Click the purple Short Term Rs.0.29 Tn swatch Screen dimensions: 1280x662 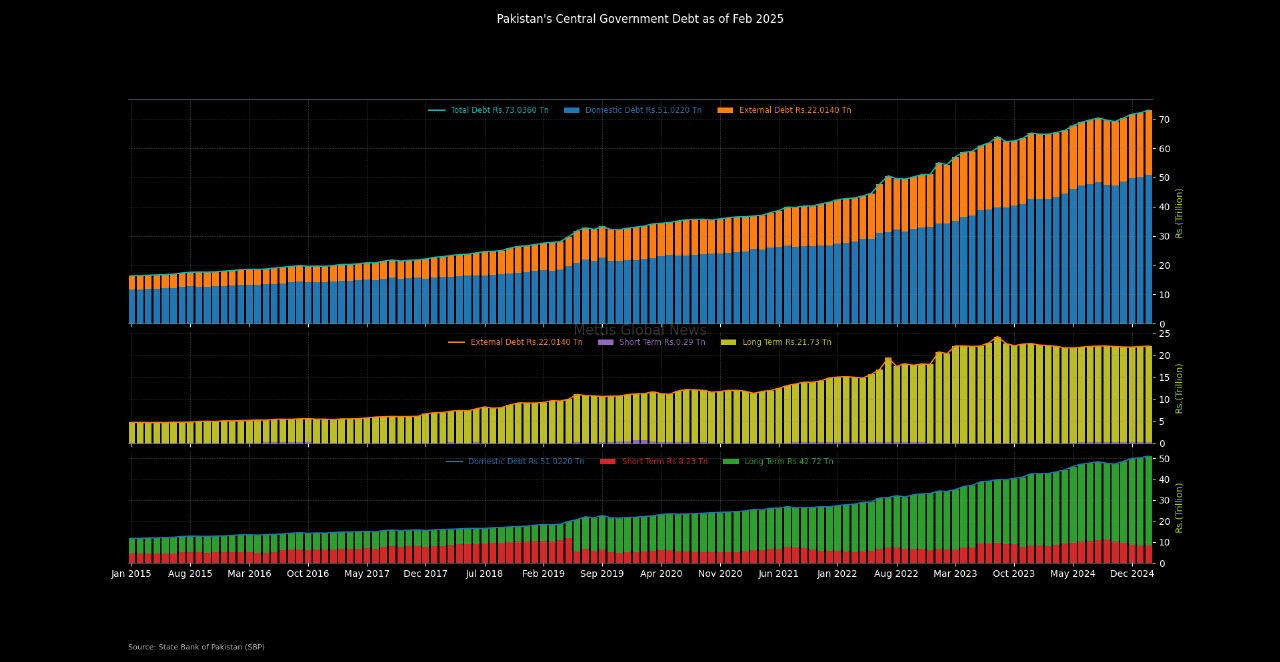(x=605, y=342)
